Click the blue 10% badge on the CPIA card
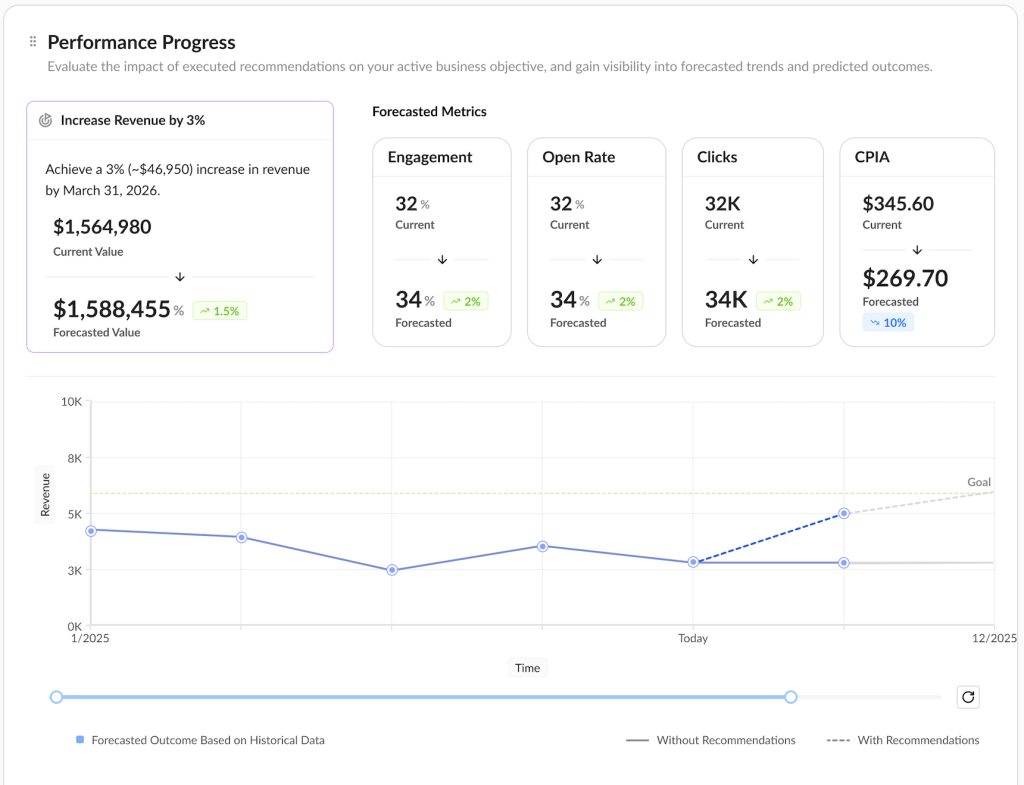 click(x=888, y=322)
